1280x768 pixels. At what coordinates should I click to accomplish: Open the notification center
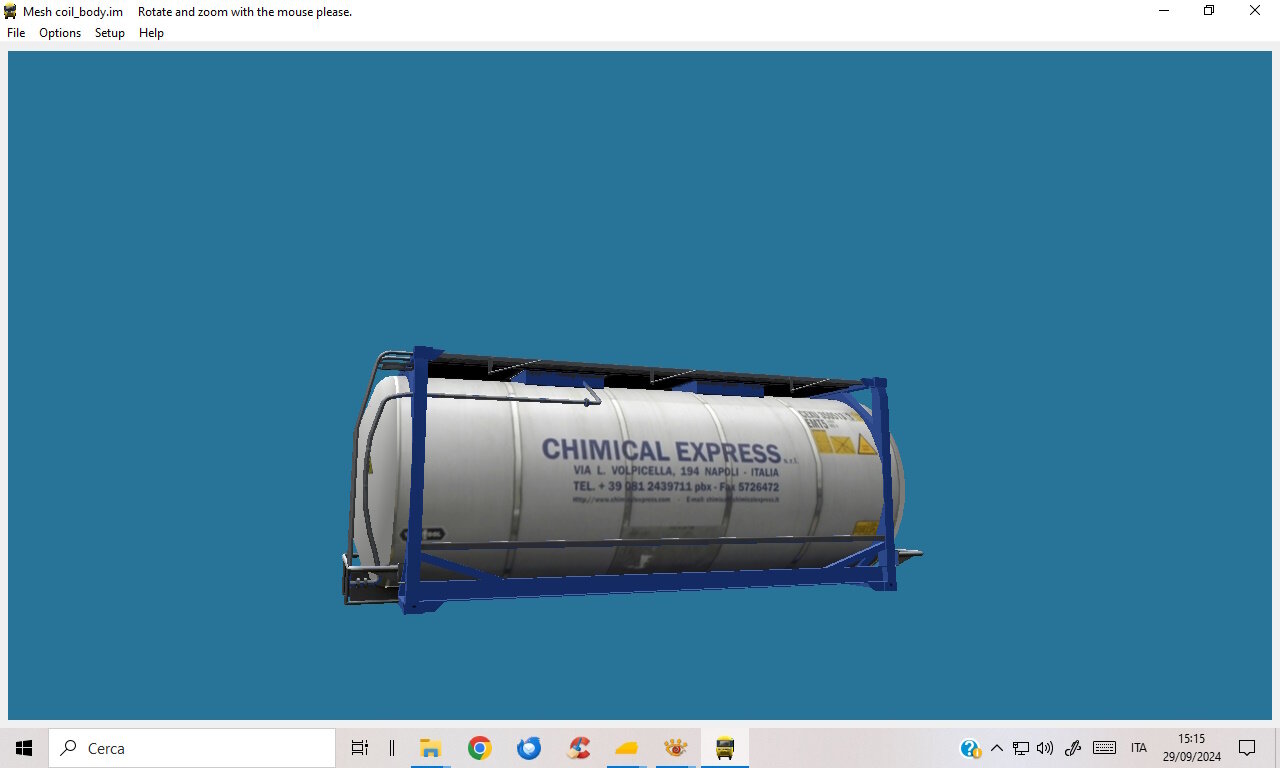point(1247,748)
